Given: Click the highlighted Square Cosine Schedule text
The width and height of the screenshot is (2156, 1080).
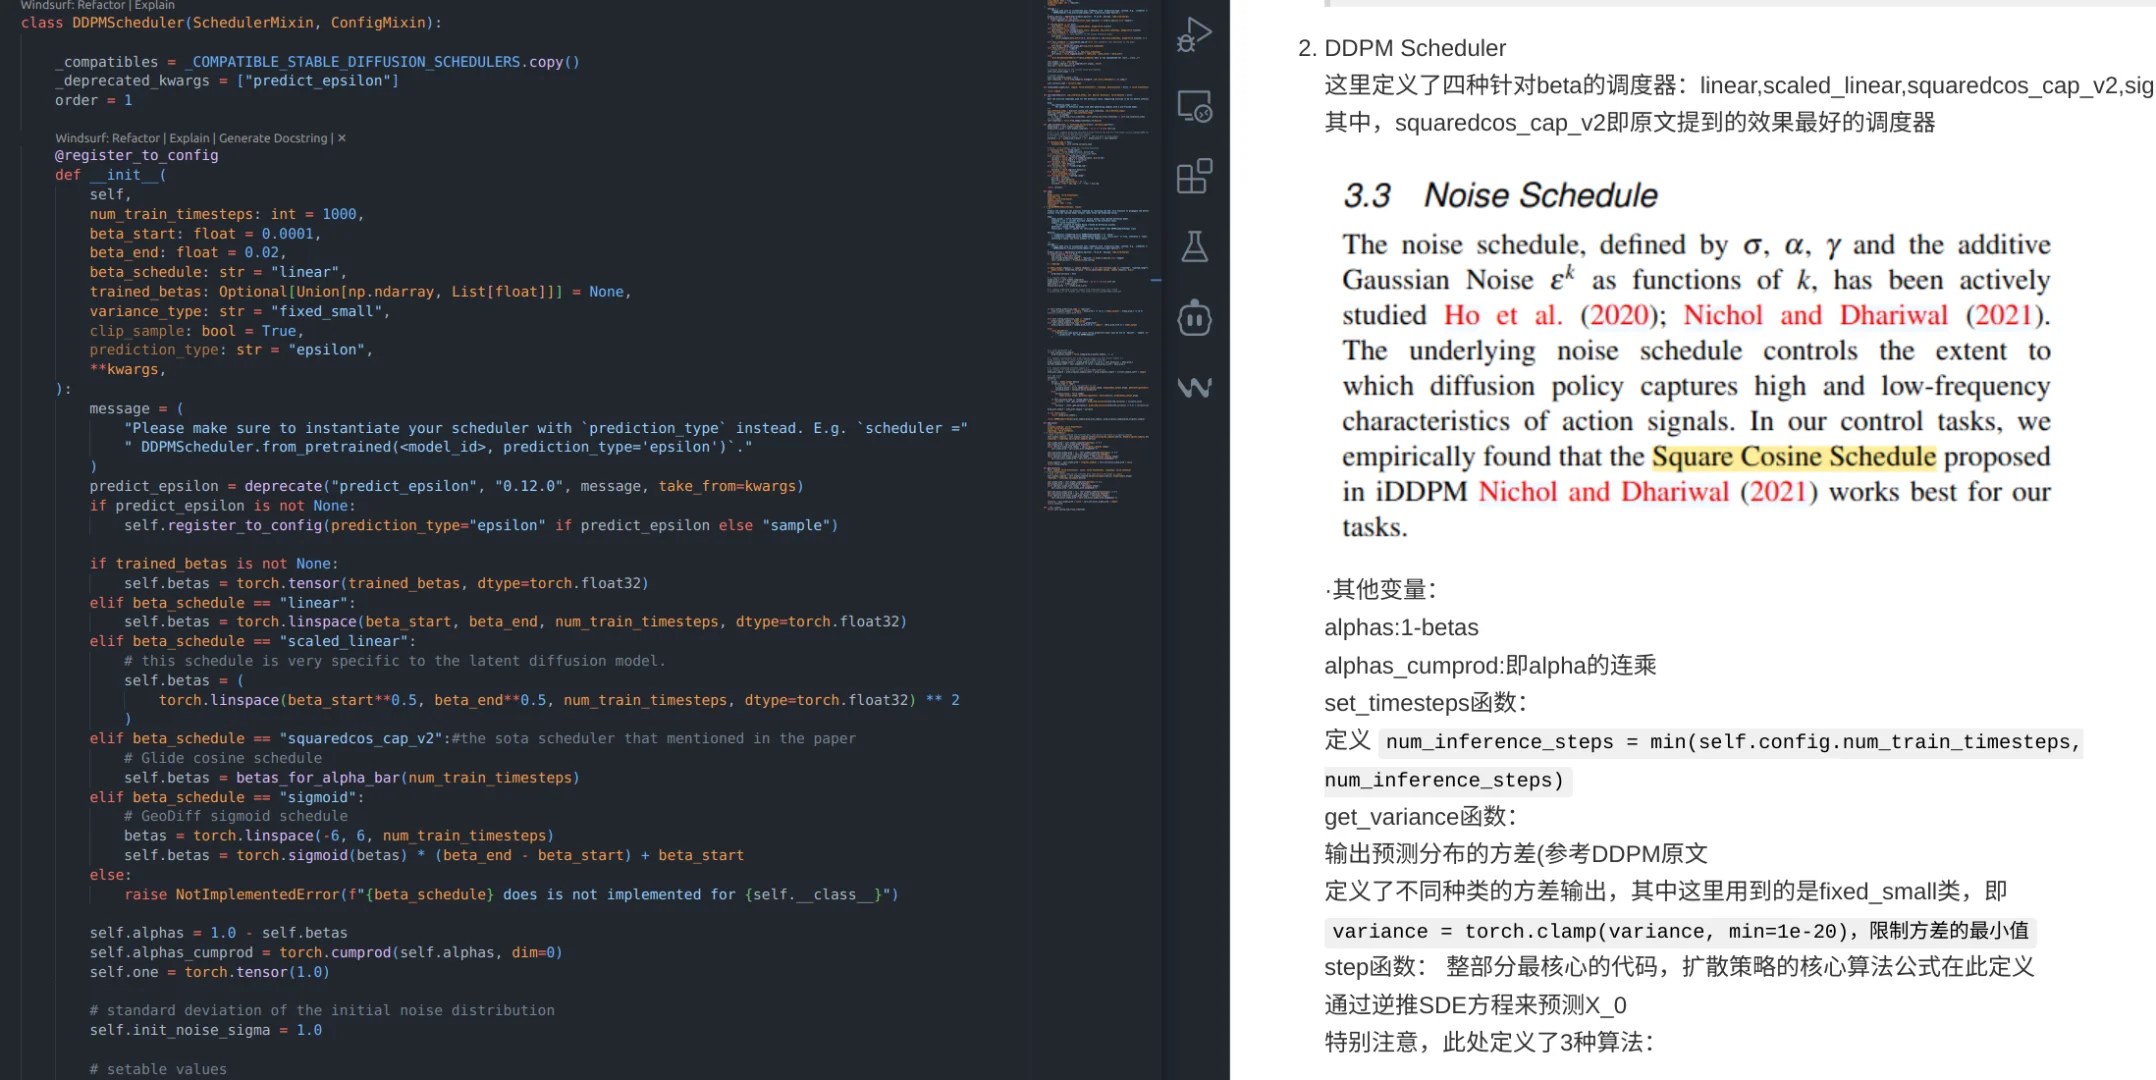Looking at the screenshot, I should pyautogui.click(x=1793, y=457).
